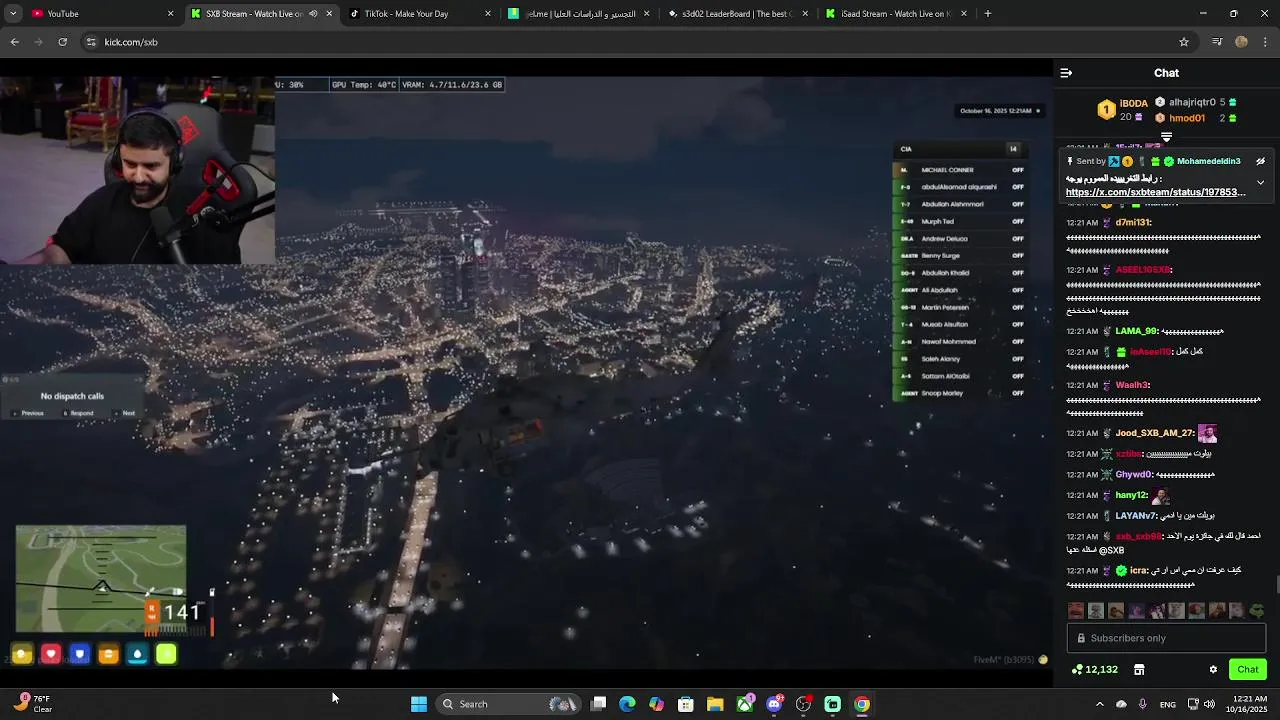Select the green frog emote in the emote row
The height and width of the screenshot is (720, 1280).
point(1257,610)
